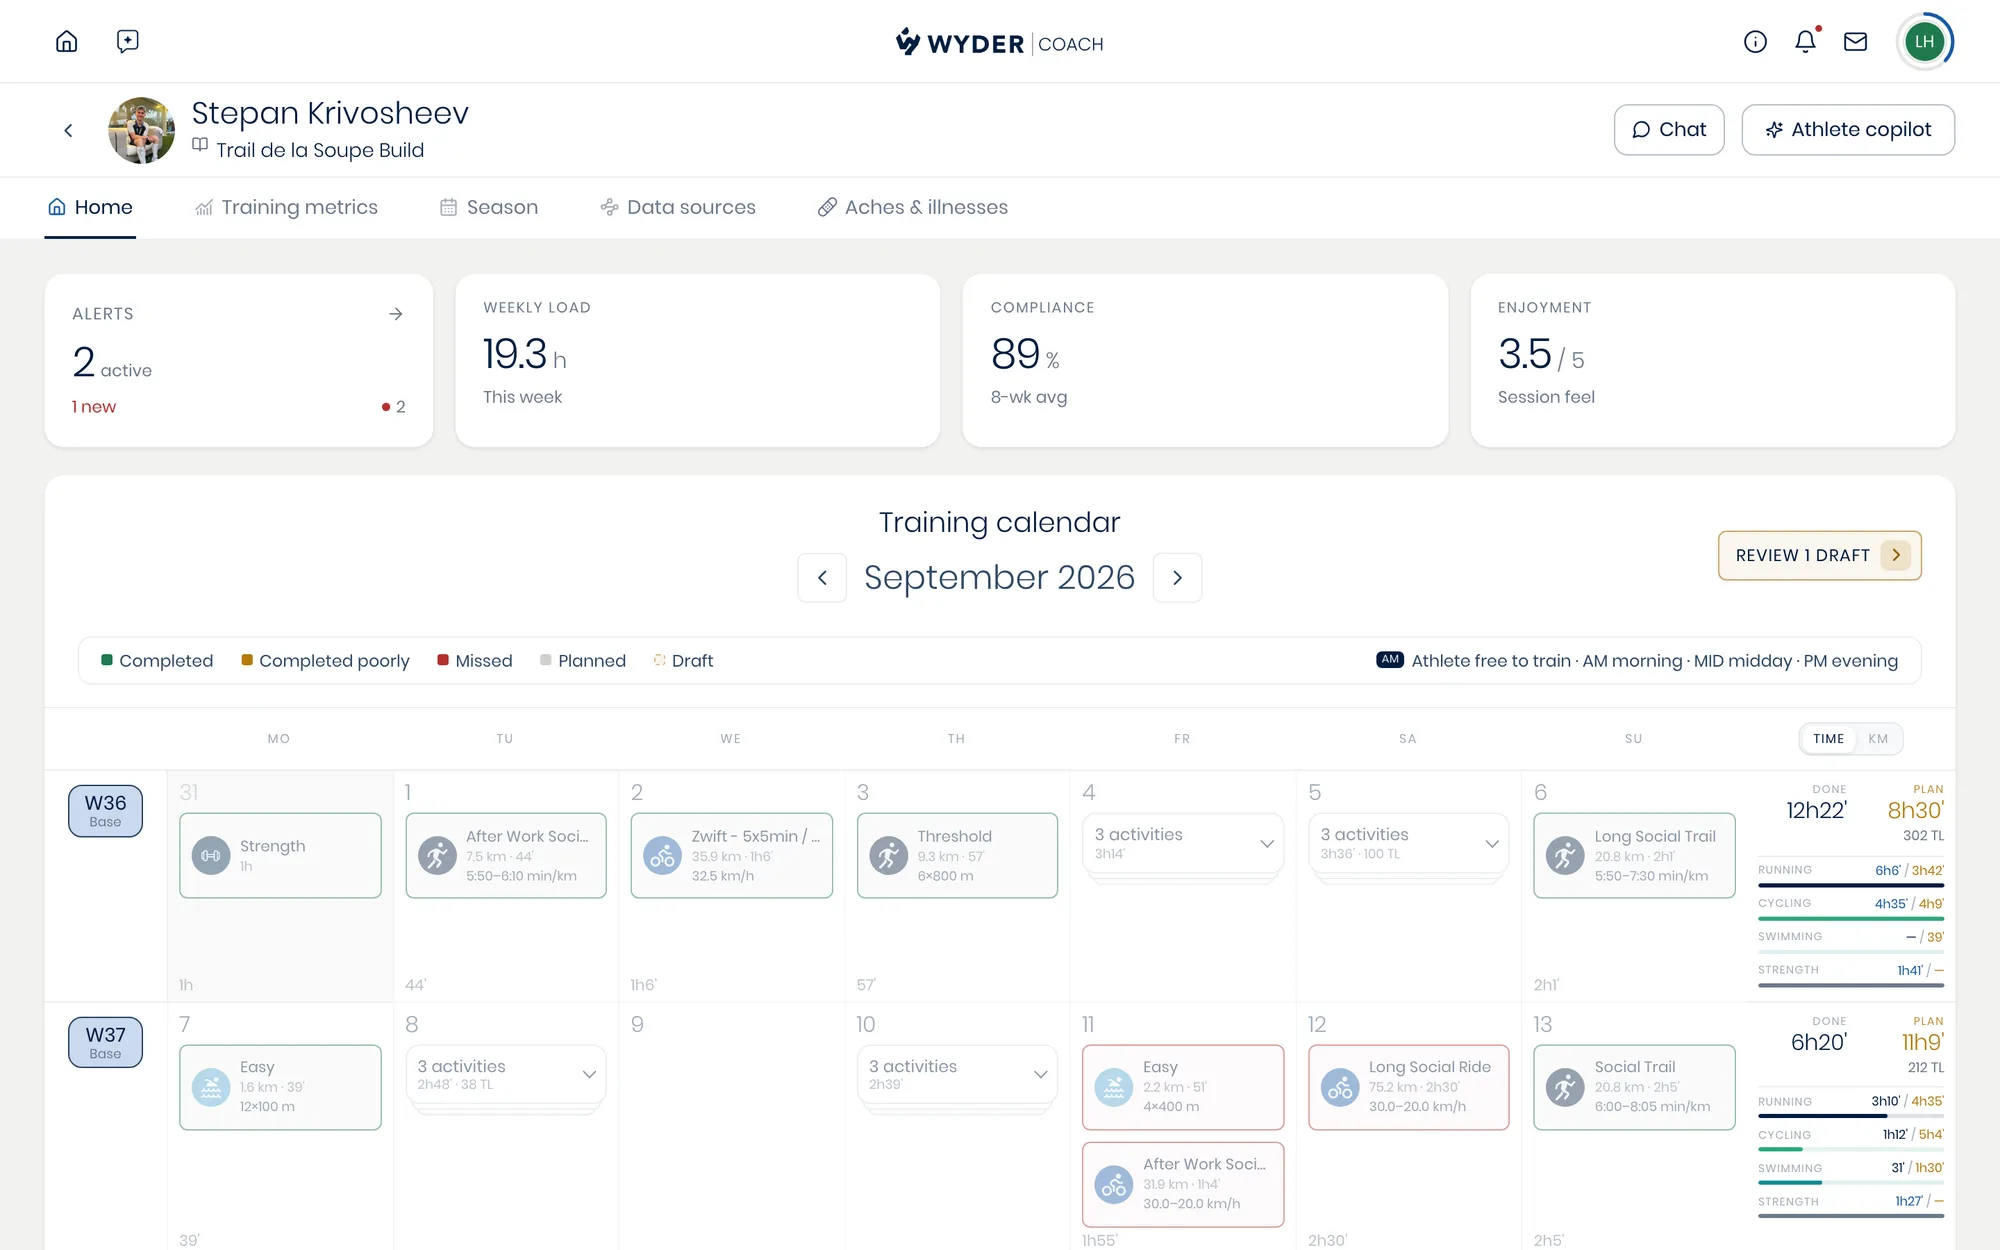
Task: Open the info circle icon
Action: point(1755,41)
